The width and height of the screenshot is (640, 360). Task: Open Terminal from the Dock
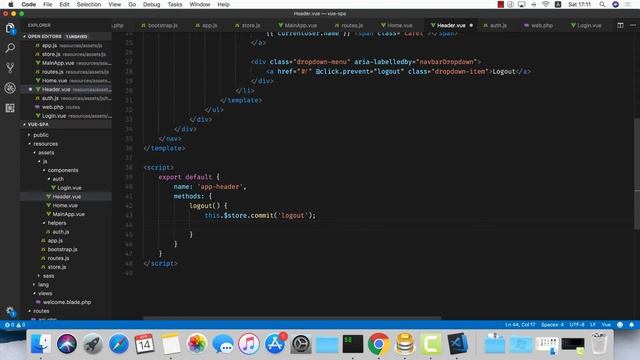coord(353,344)
